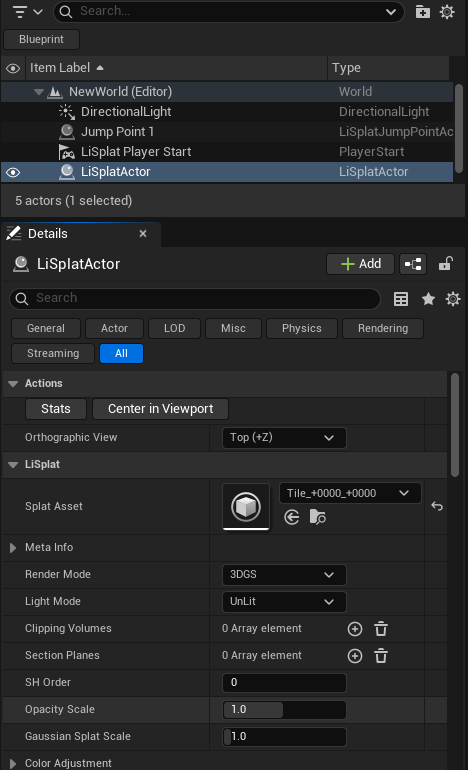Toggle the Details panel lock icon
Image resolution: width=468 pixels, height=770 pixels.
445,264
